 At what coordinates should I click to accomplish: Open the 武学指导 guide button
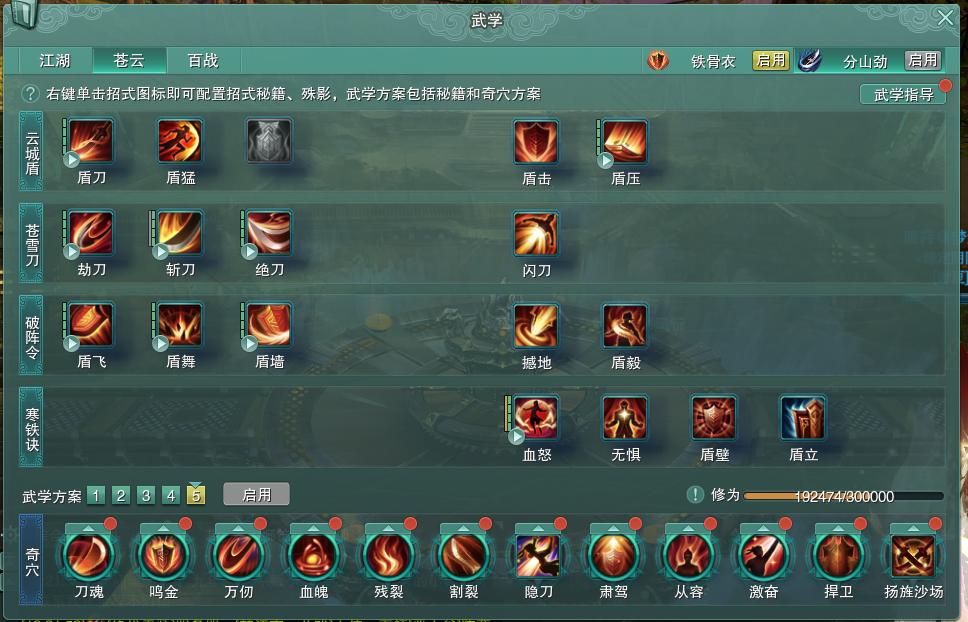pos(903,94)
